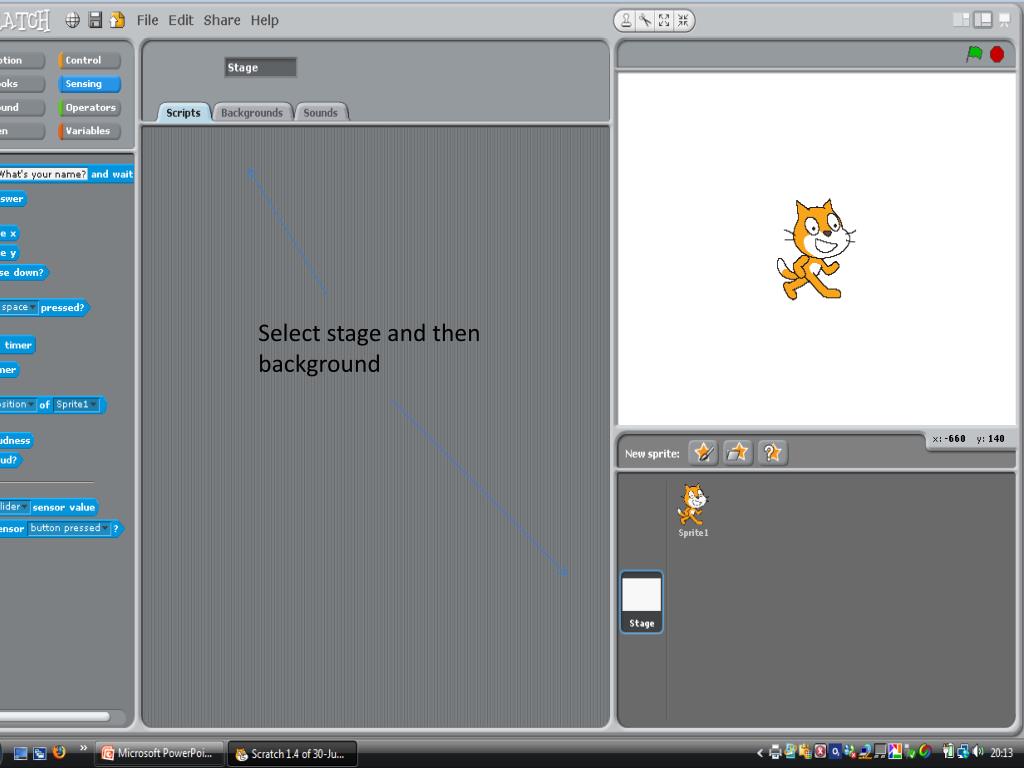This screenshot has height=768, width=1024.
Task: Open the Sounds tab
Action: pos(320,113)
